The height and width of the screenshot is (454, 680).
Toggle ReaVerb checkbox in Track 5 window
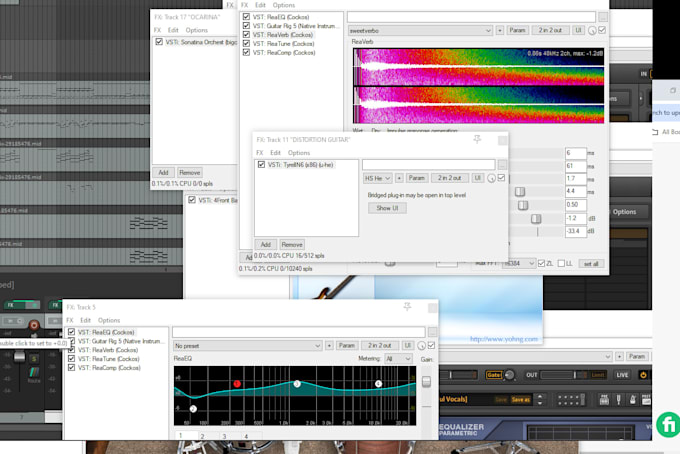coord(72,349)
